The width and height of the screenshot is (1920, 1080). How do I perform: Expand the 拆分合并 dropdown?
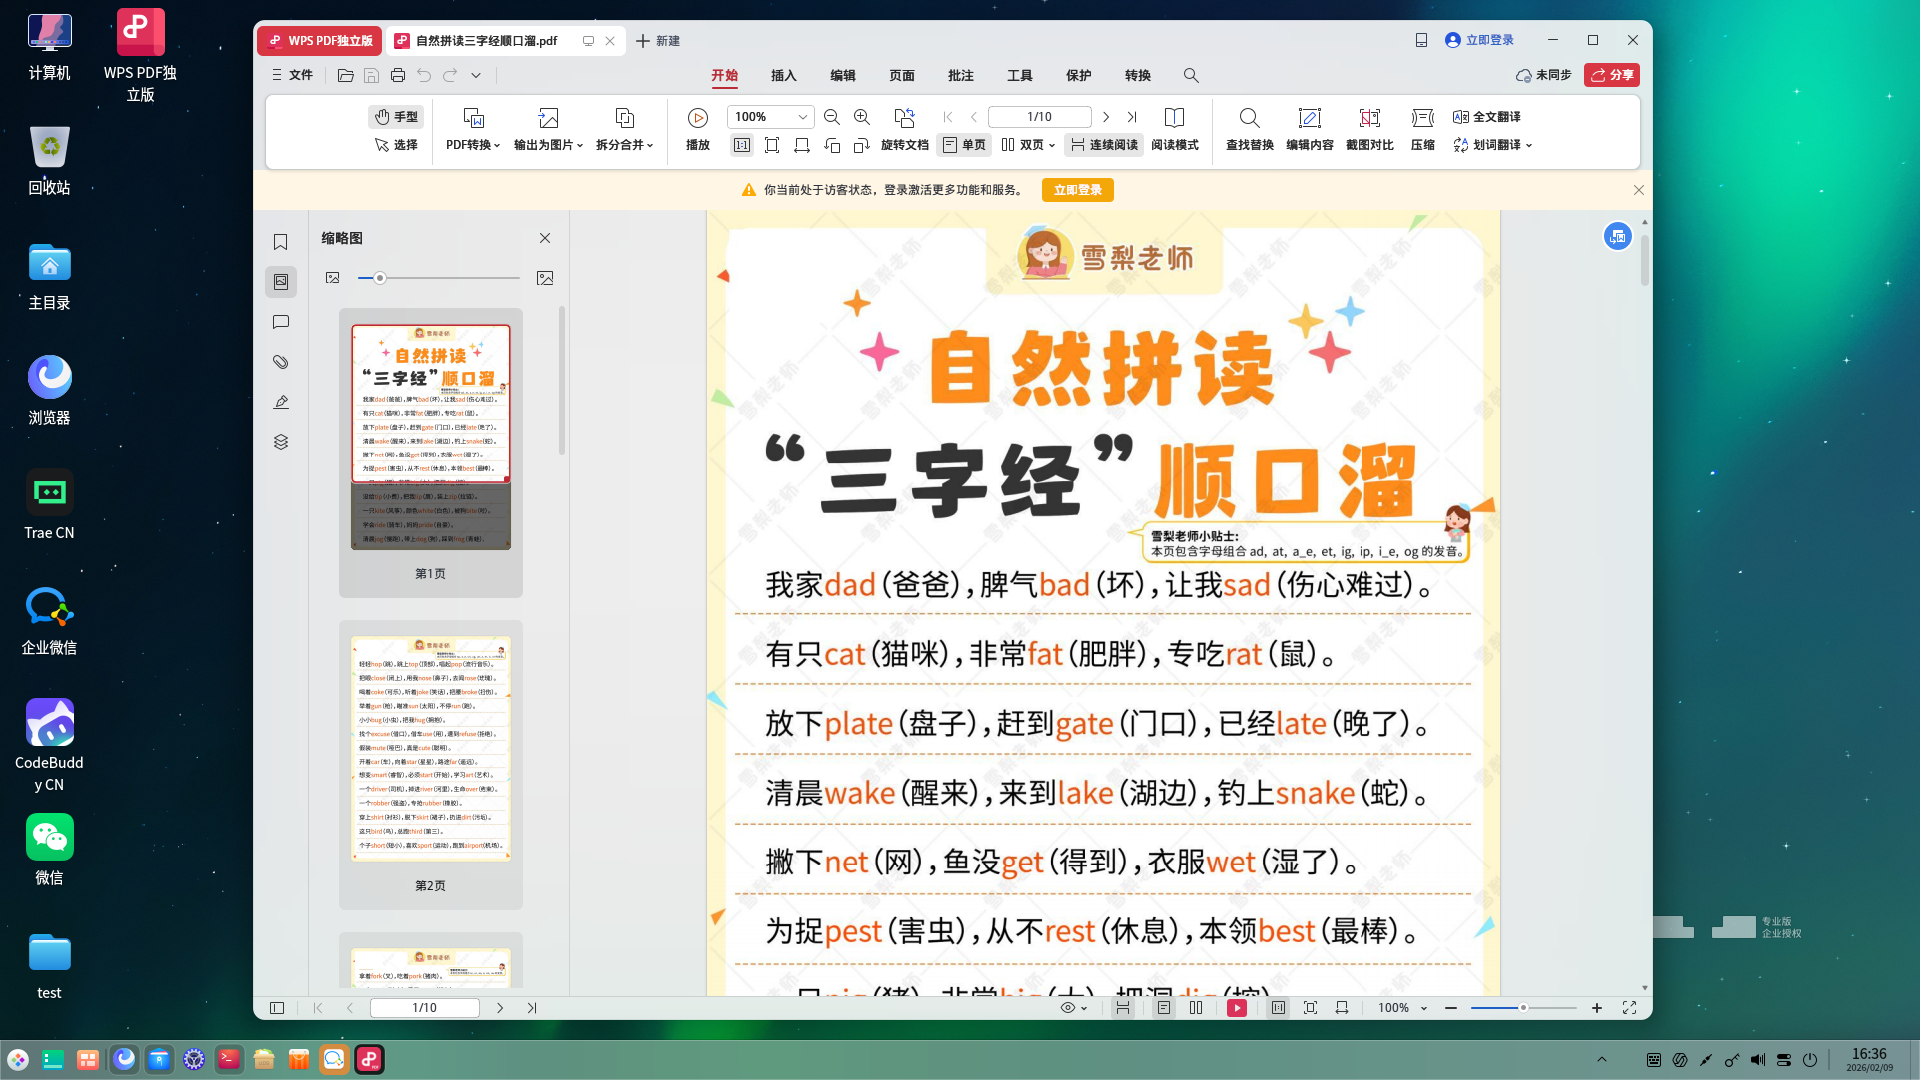(x=624, y=145)
